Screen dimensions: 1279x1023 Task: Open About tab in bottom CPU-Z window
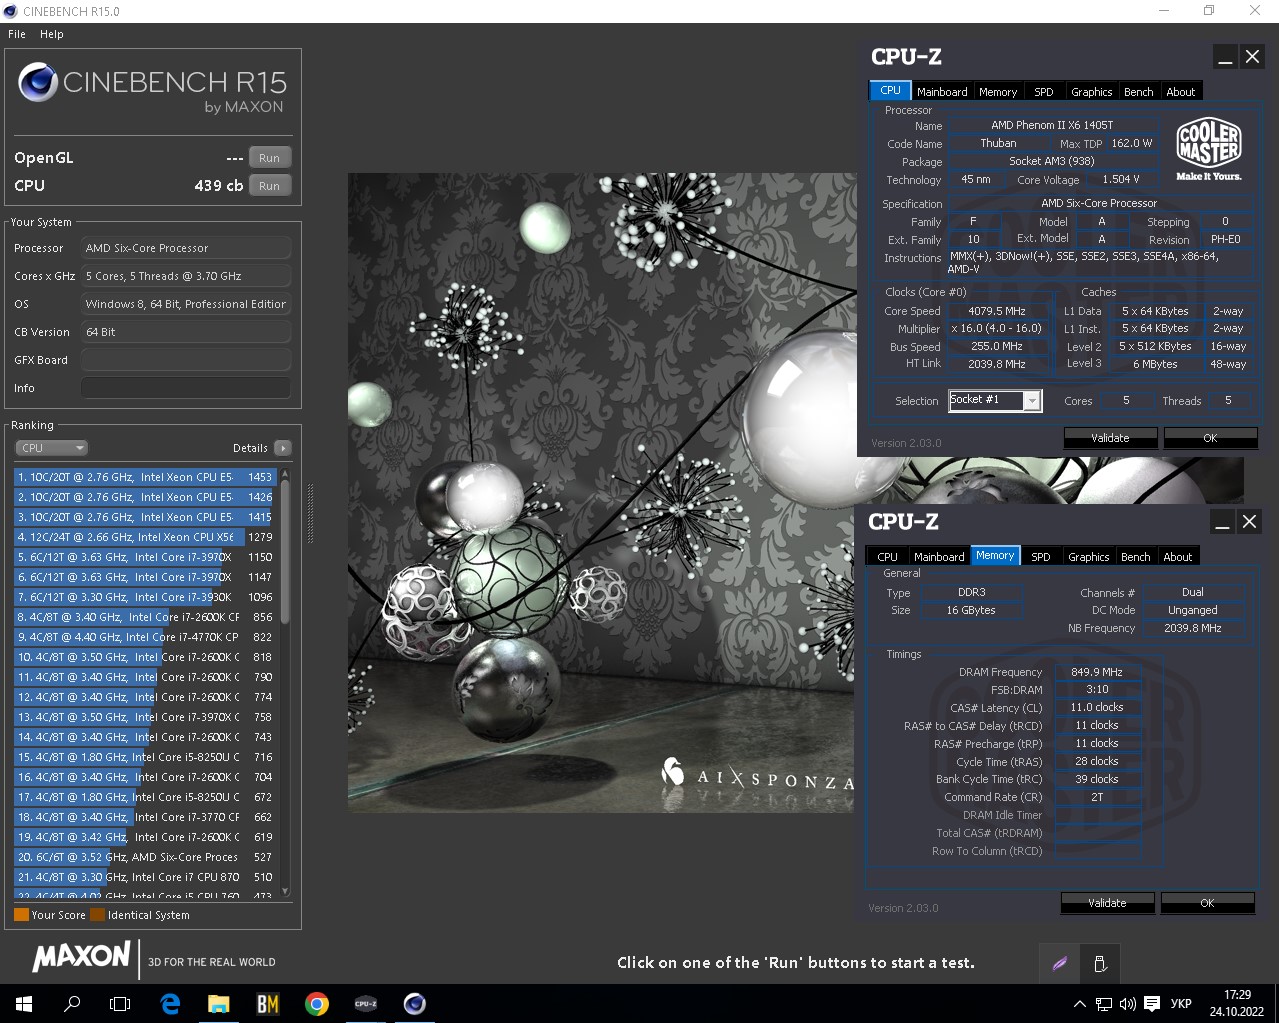point(1178,557)
